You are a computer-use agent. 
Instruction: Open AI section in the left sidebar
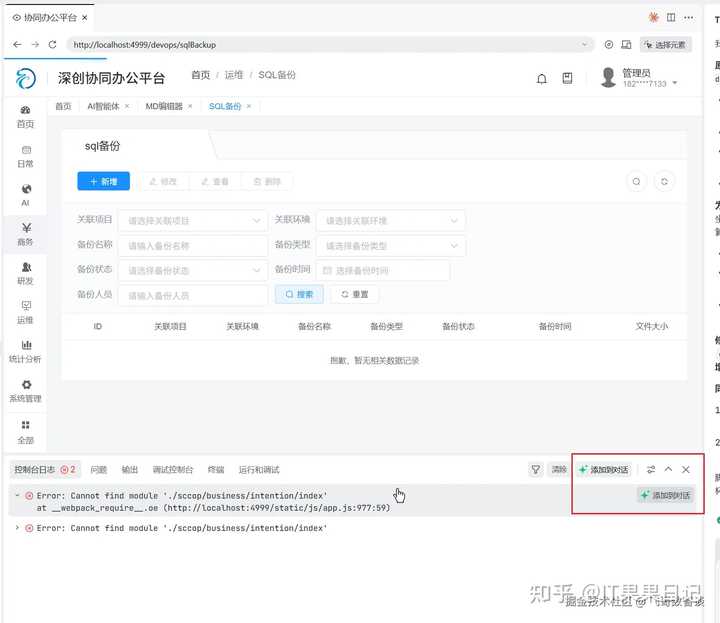point(26,196)
